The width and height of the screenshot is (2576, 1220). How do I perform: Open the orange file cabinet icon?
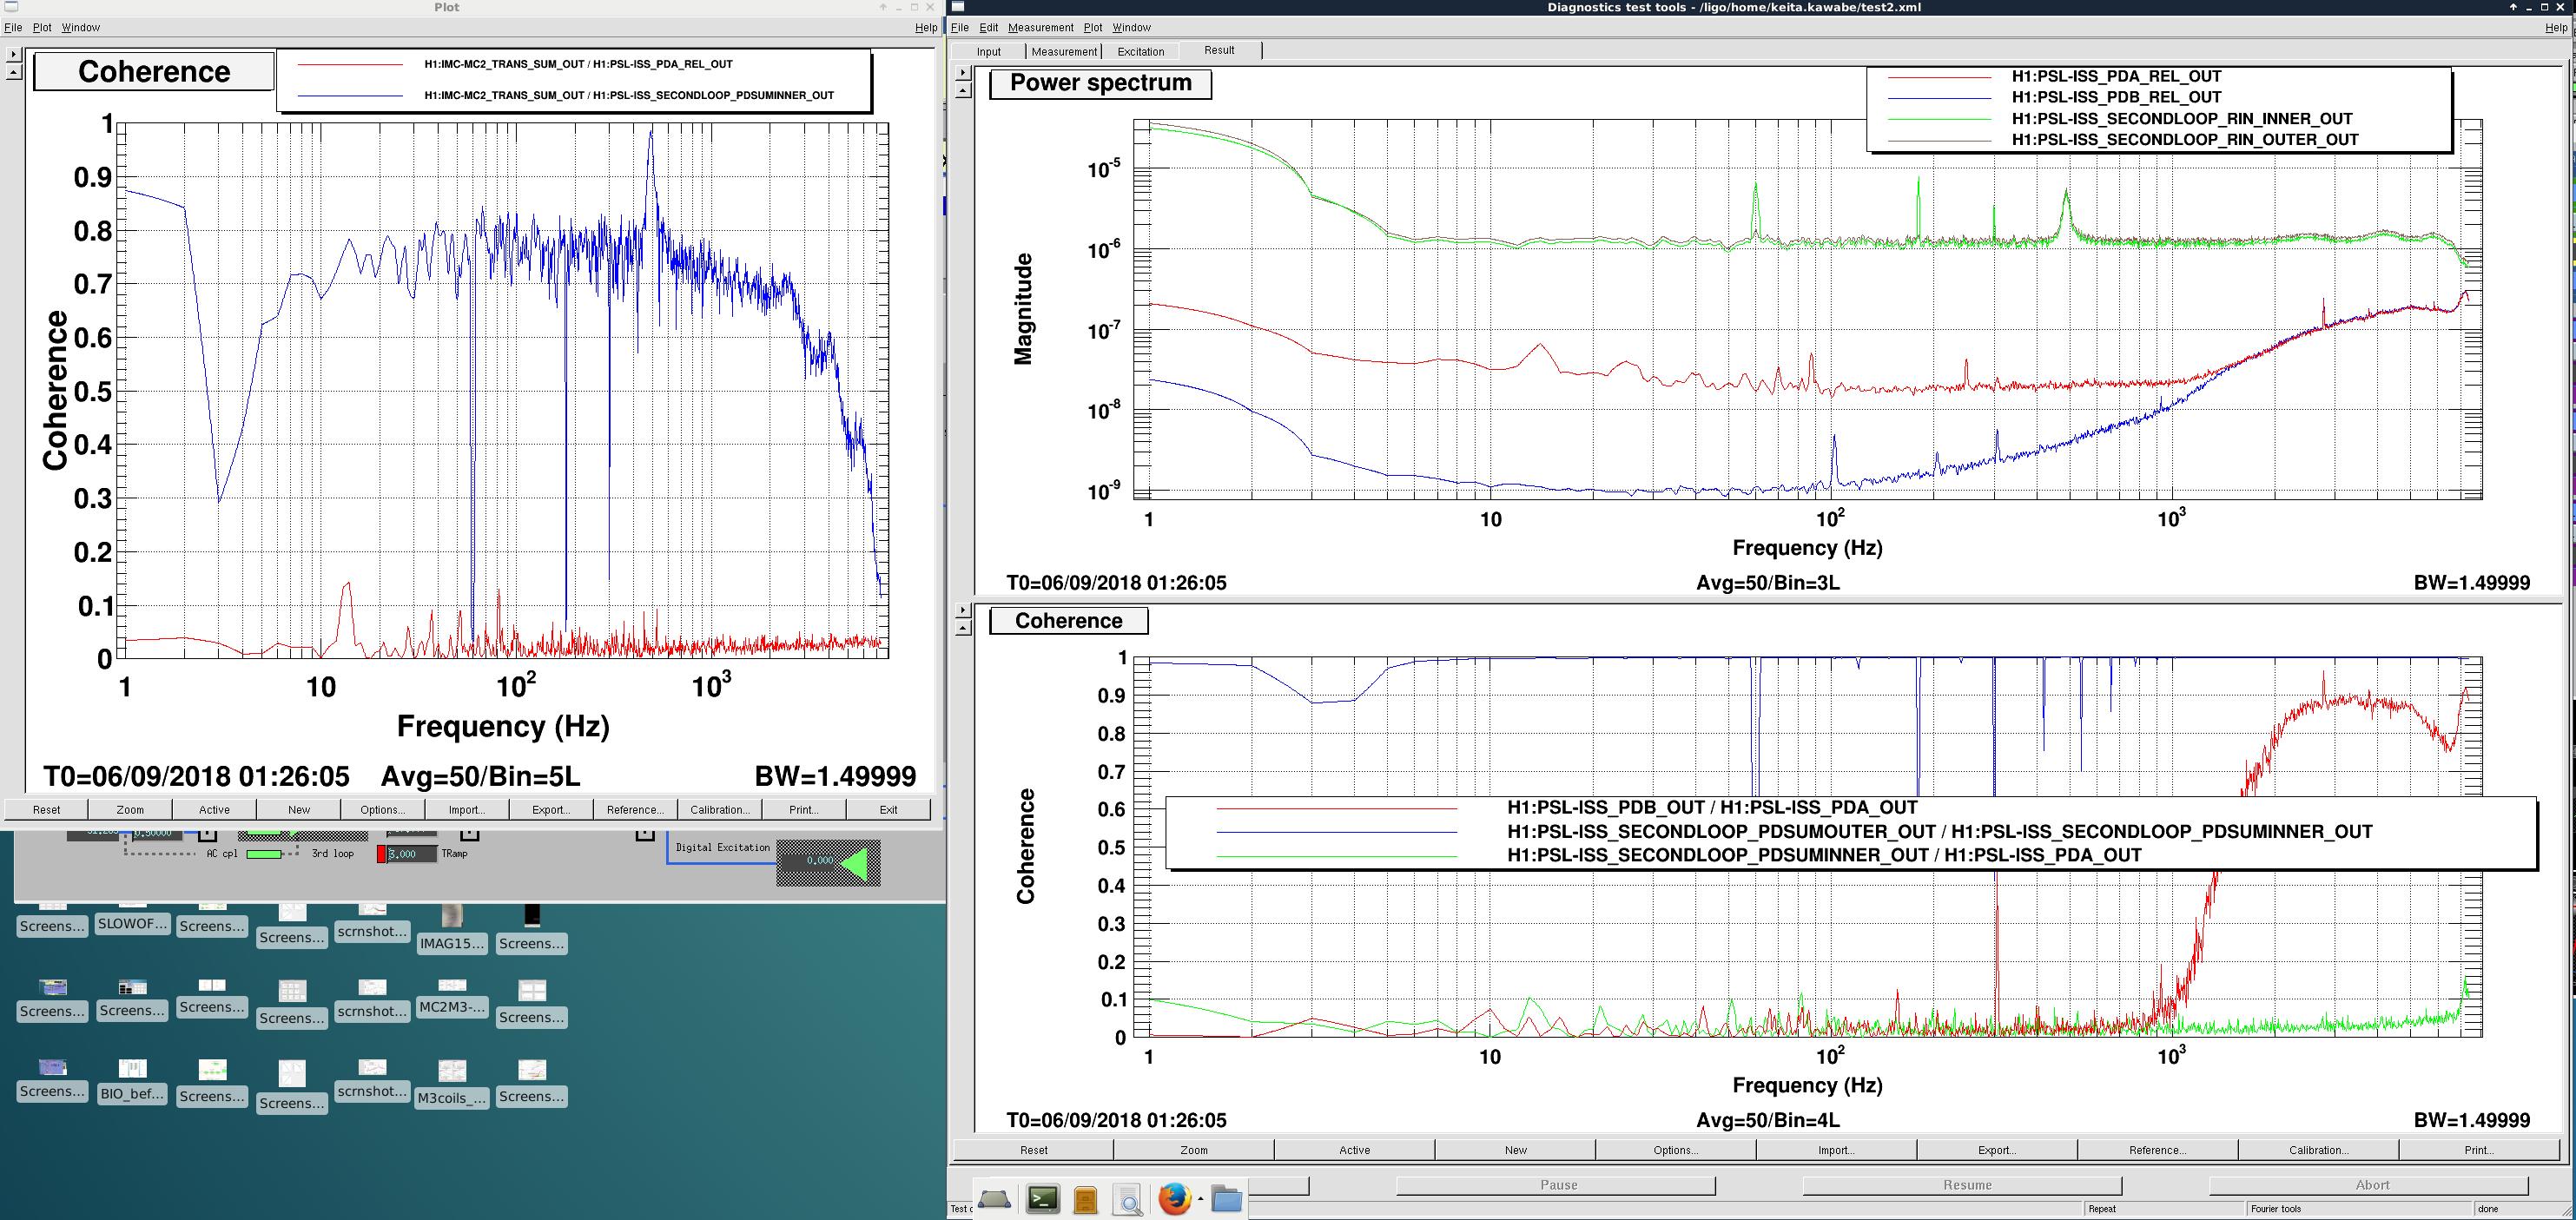tap(1085, 1199)
